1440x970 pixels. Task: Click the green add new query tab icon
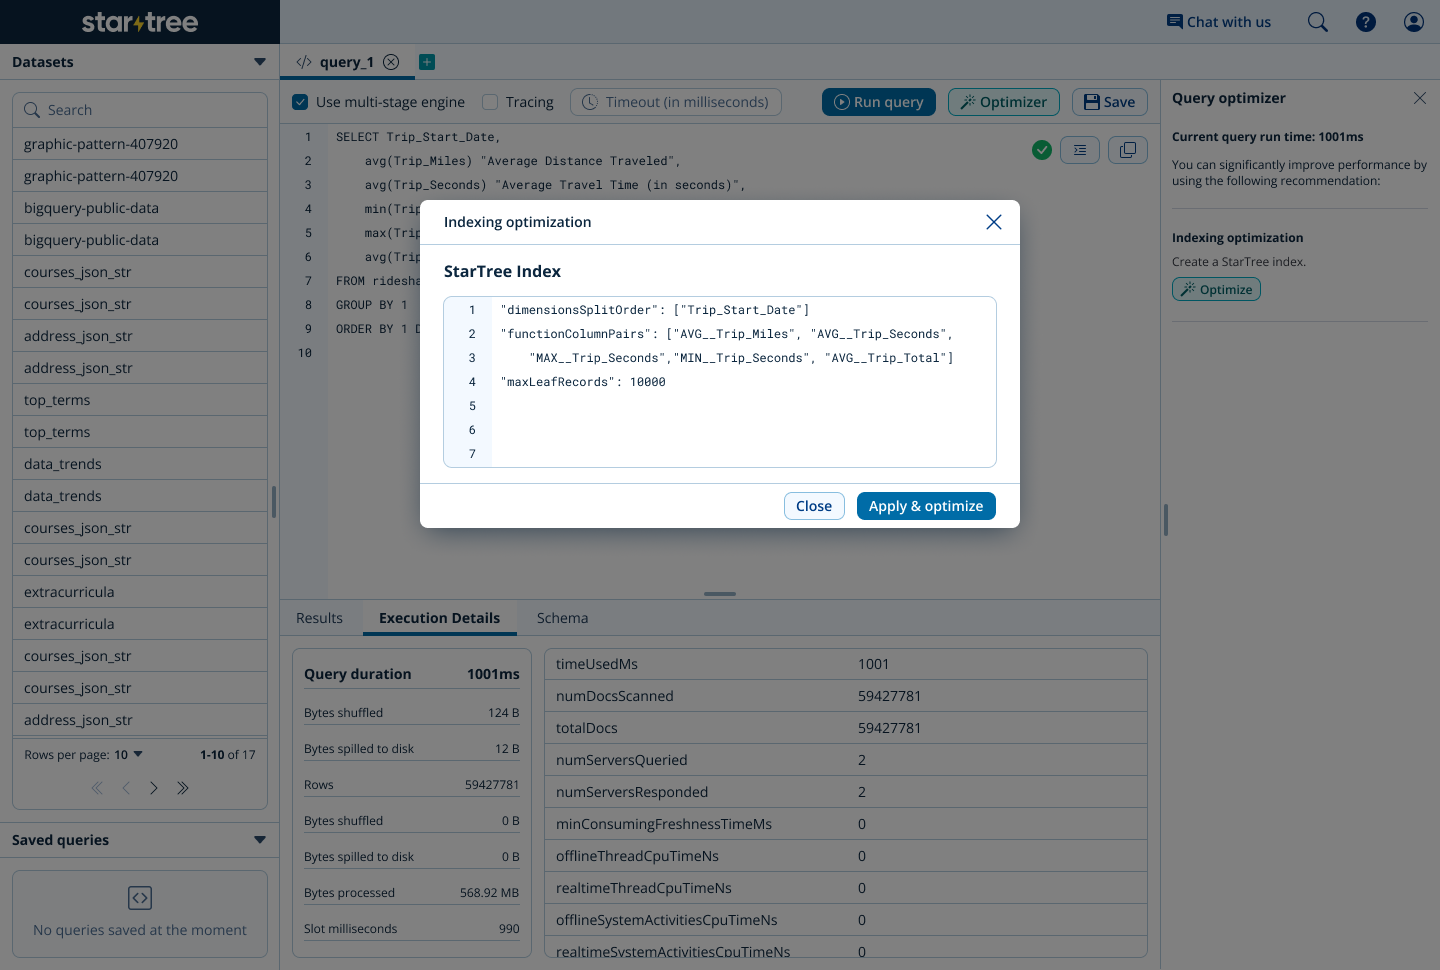427,62
